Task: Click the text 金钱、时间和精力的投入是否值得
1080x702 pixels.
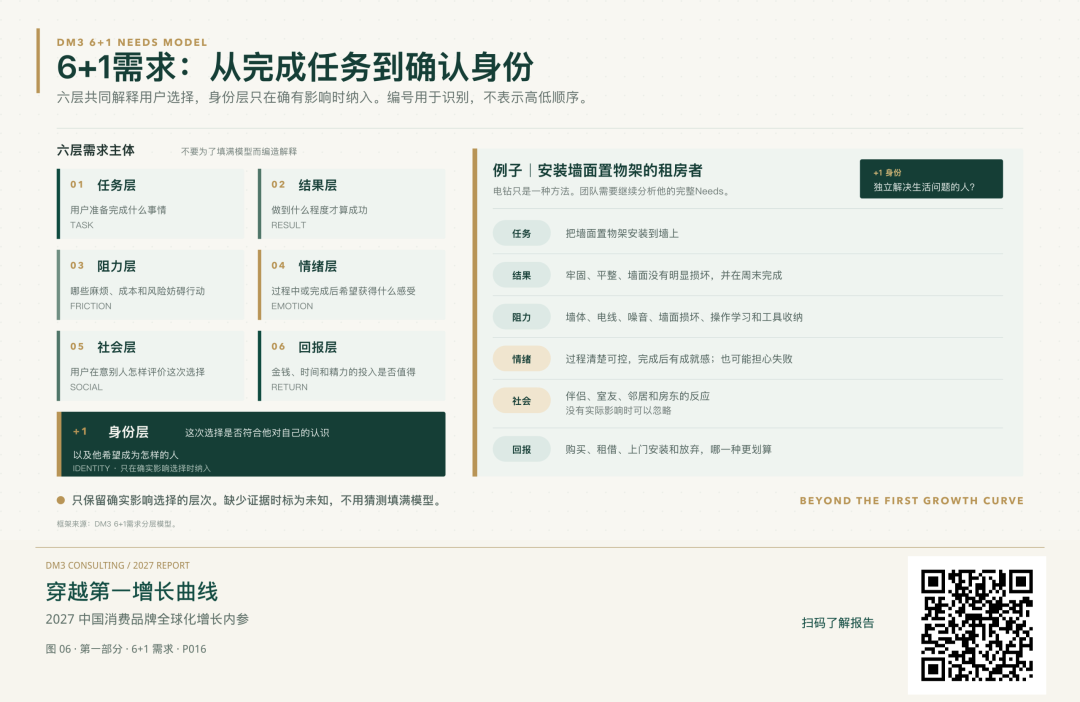Action: [343, 372]
